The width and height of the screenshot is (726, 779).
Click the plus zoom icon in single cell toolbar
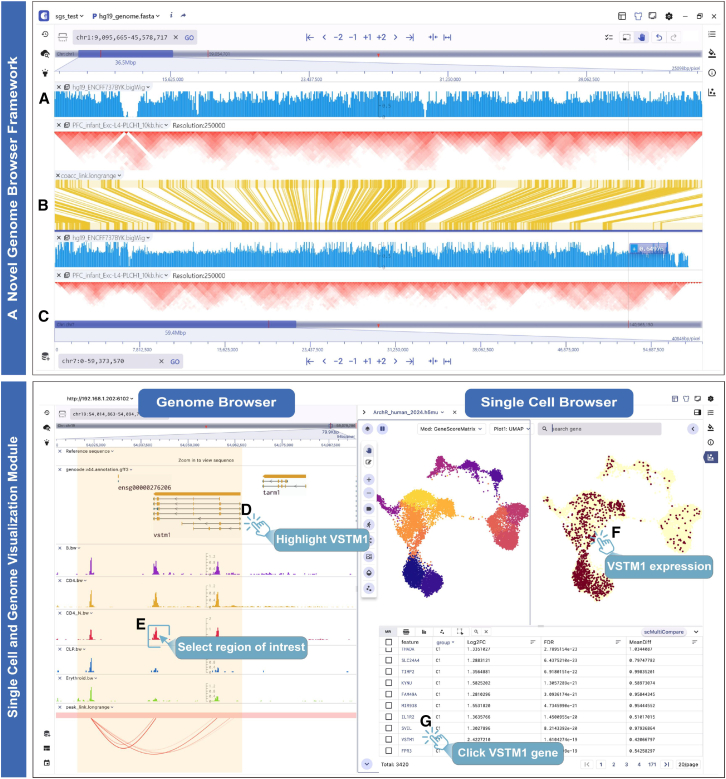(369, 479)
